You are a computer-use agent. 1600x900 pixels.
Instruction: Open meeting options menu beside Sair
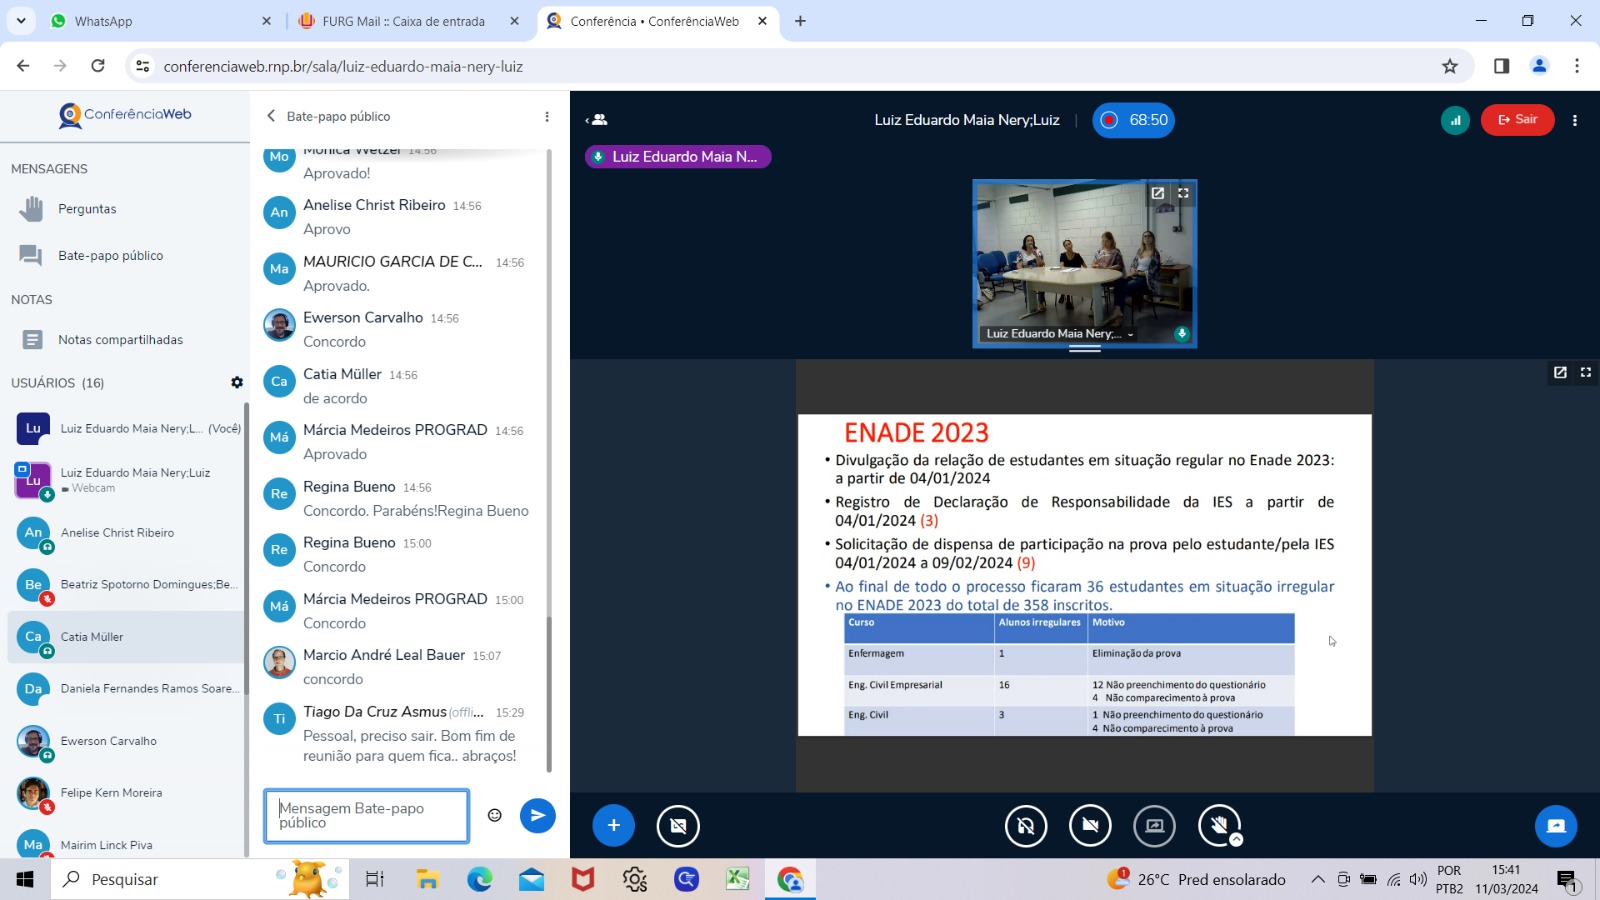[1575, 120]
